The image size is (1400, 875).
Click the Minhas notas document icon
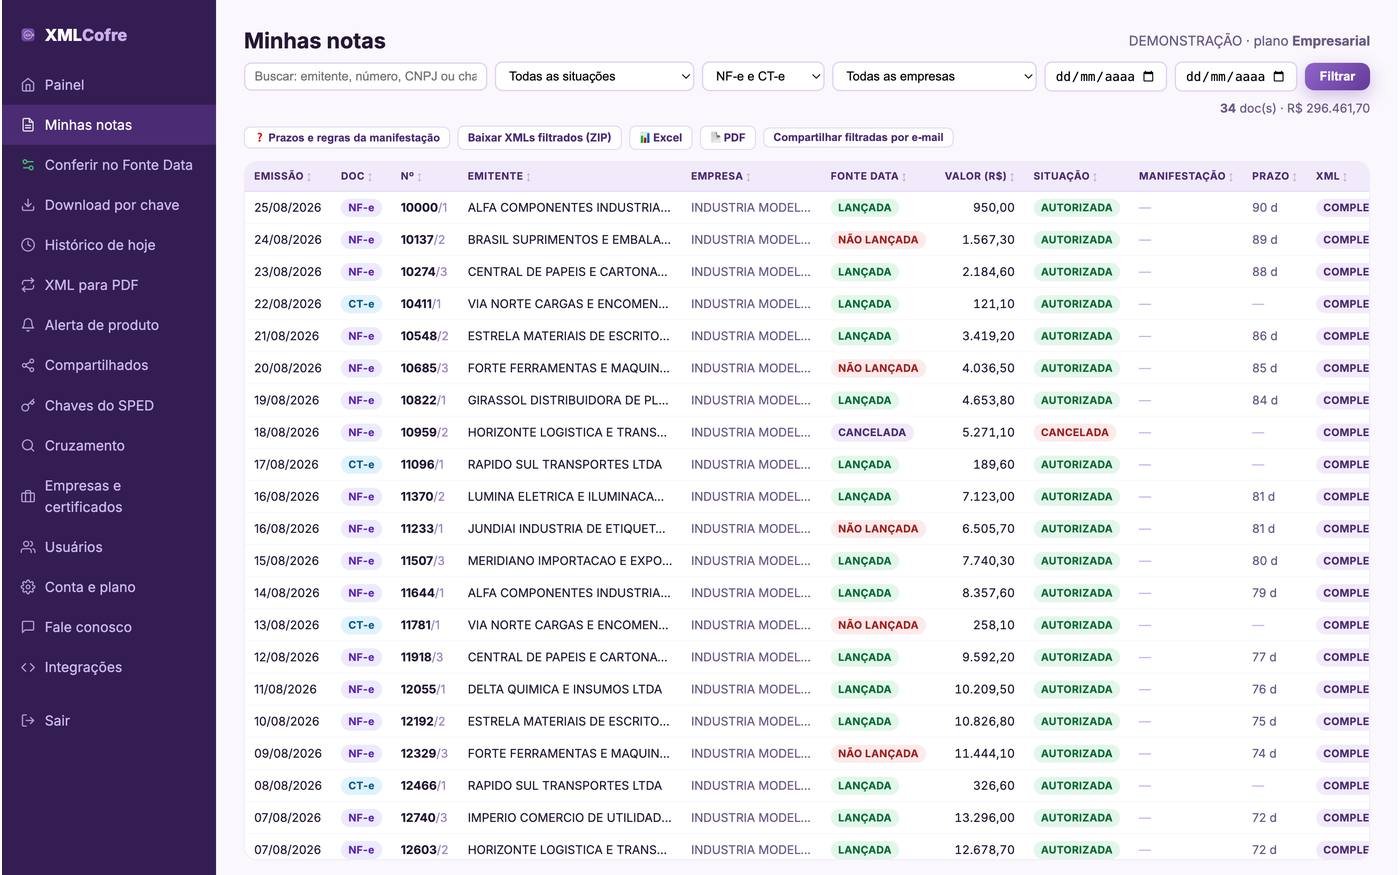(28, 125)
